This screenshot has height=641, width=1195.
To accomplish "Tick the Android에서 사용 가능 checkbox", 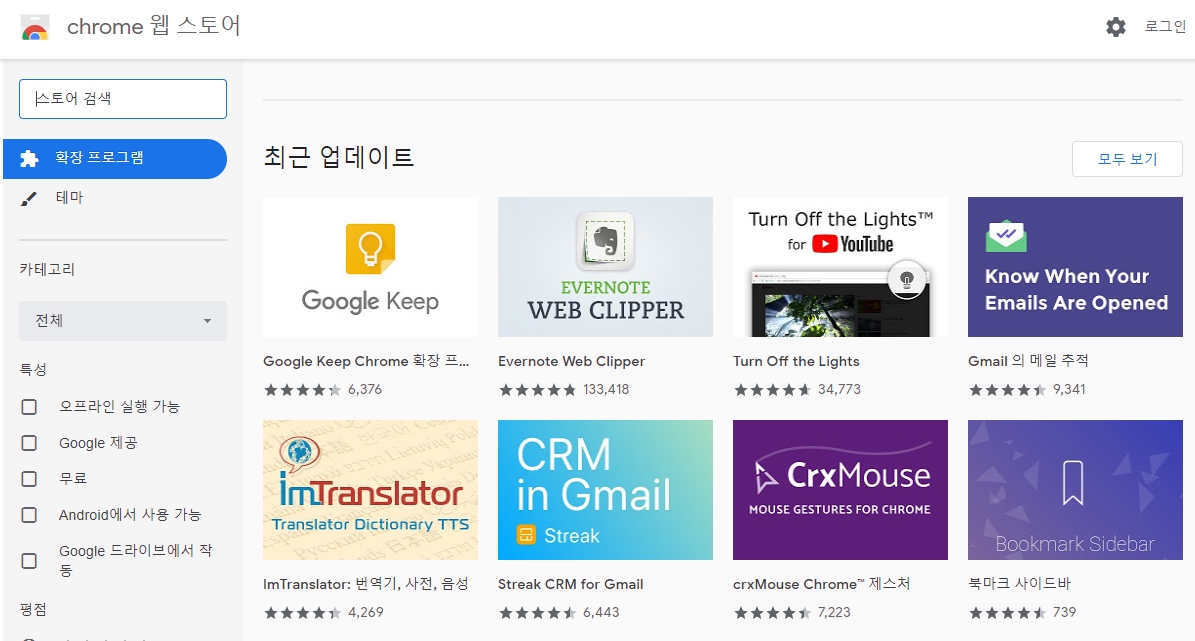I will point(29,515).
